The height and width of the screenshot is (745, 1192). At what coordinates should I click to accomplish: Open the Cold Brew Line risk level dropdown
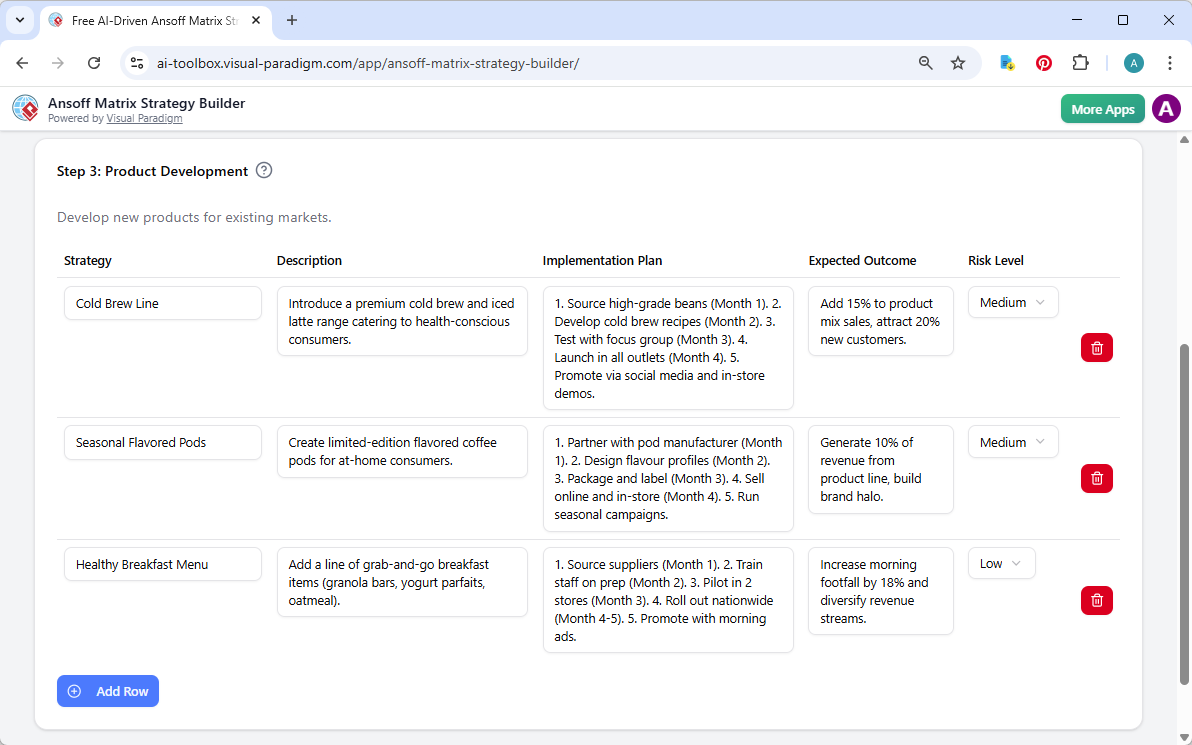(1012, 302)
